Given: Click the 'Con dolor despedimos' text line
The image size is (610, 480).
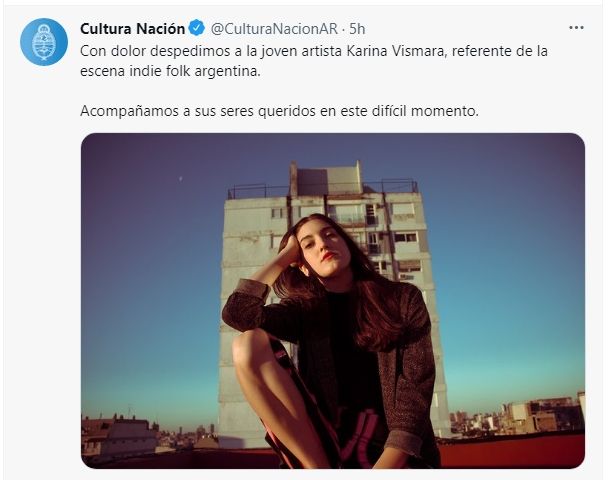Looking at the screenshot, I should point(314,51).
